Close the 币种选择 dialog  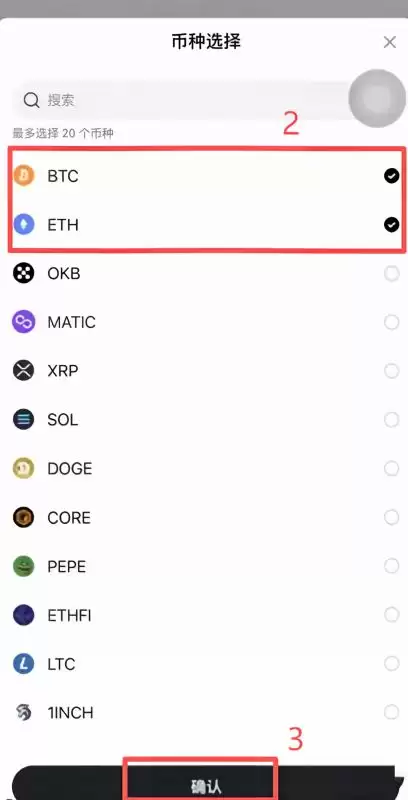click(x=390, y=42)
